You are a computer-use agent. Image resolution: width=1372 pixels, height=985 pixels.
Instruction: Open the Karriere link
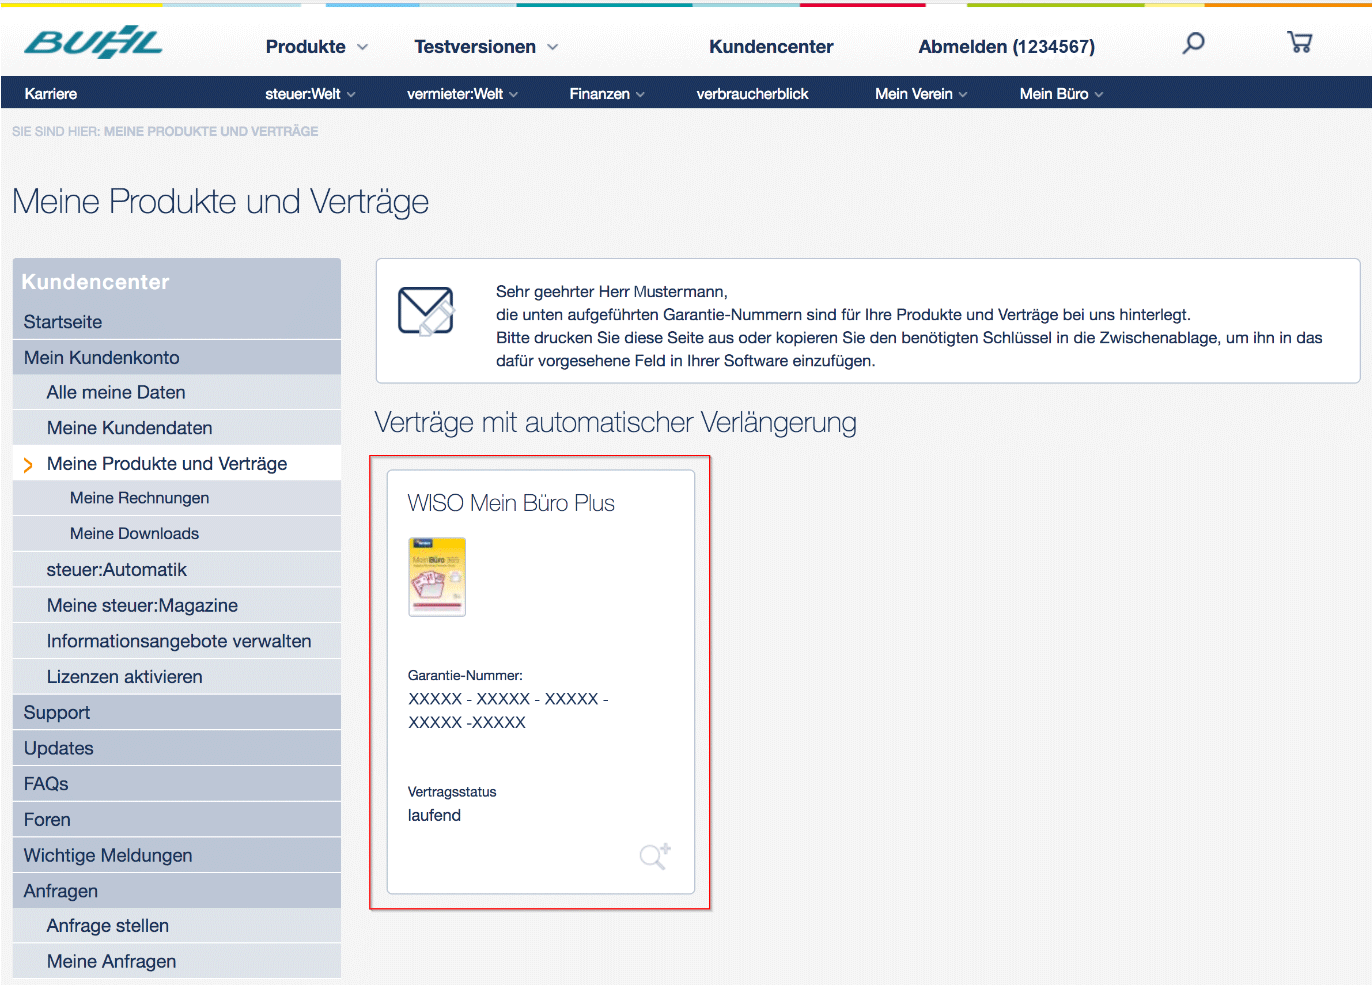point(51,94)
